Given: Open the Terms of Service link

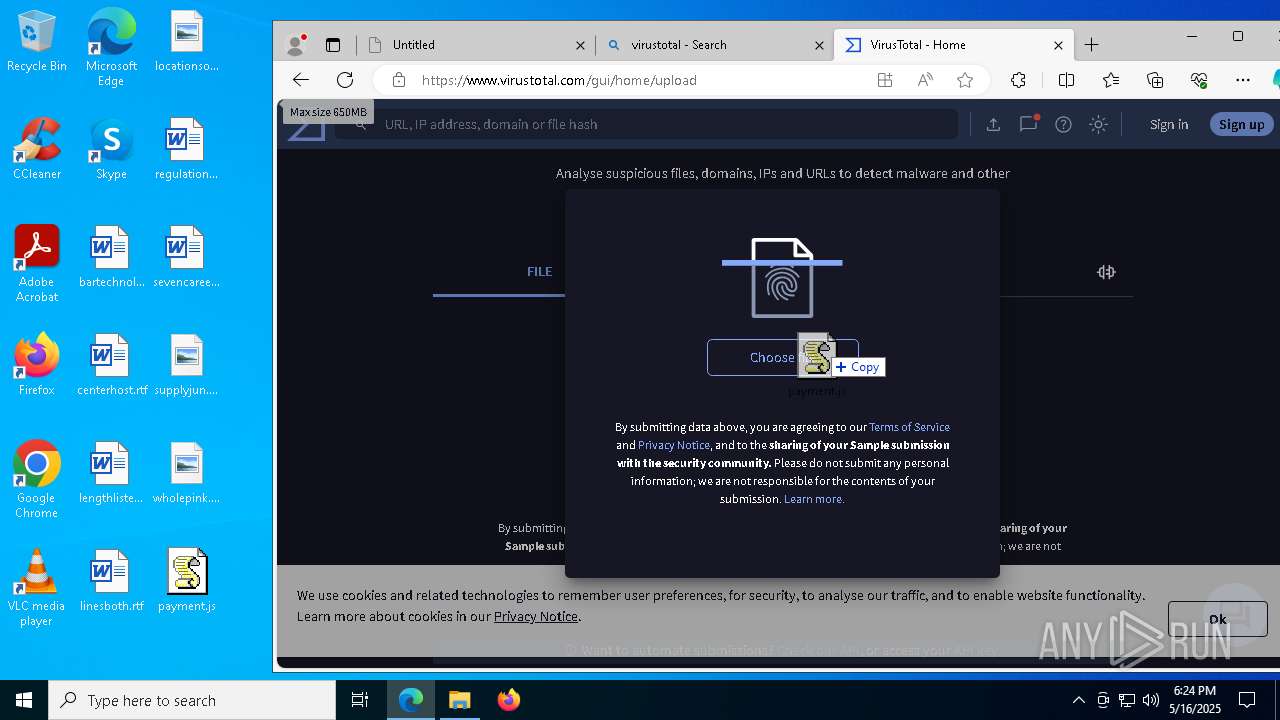Looking at the screenshot, I should 909,427.
